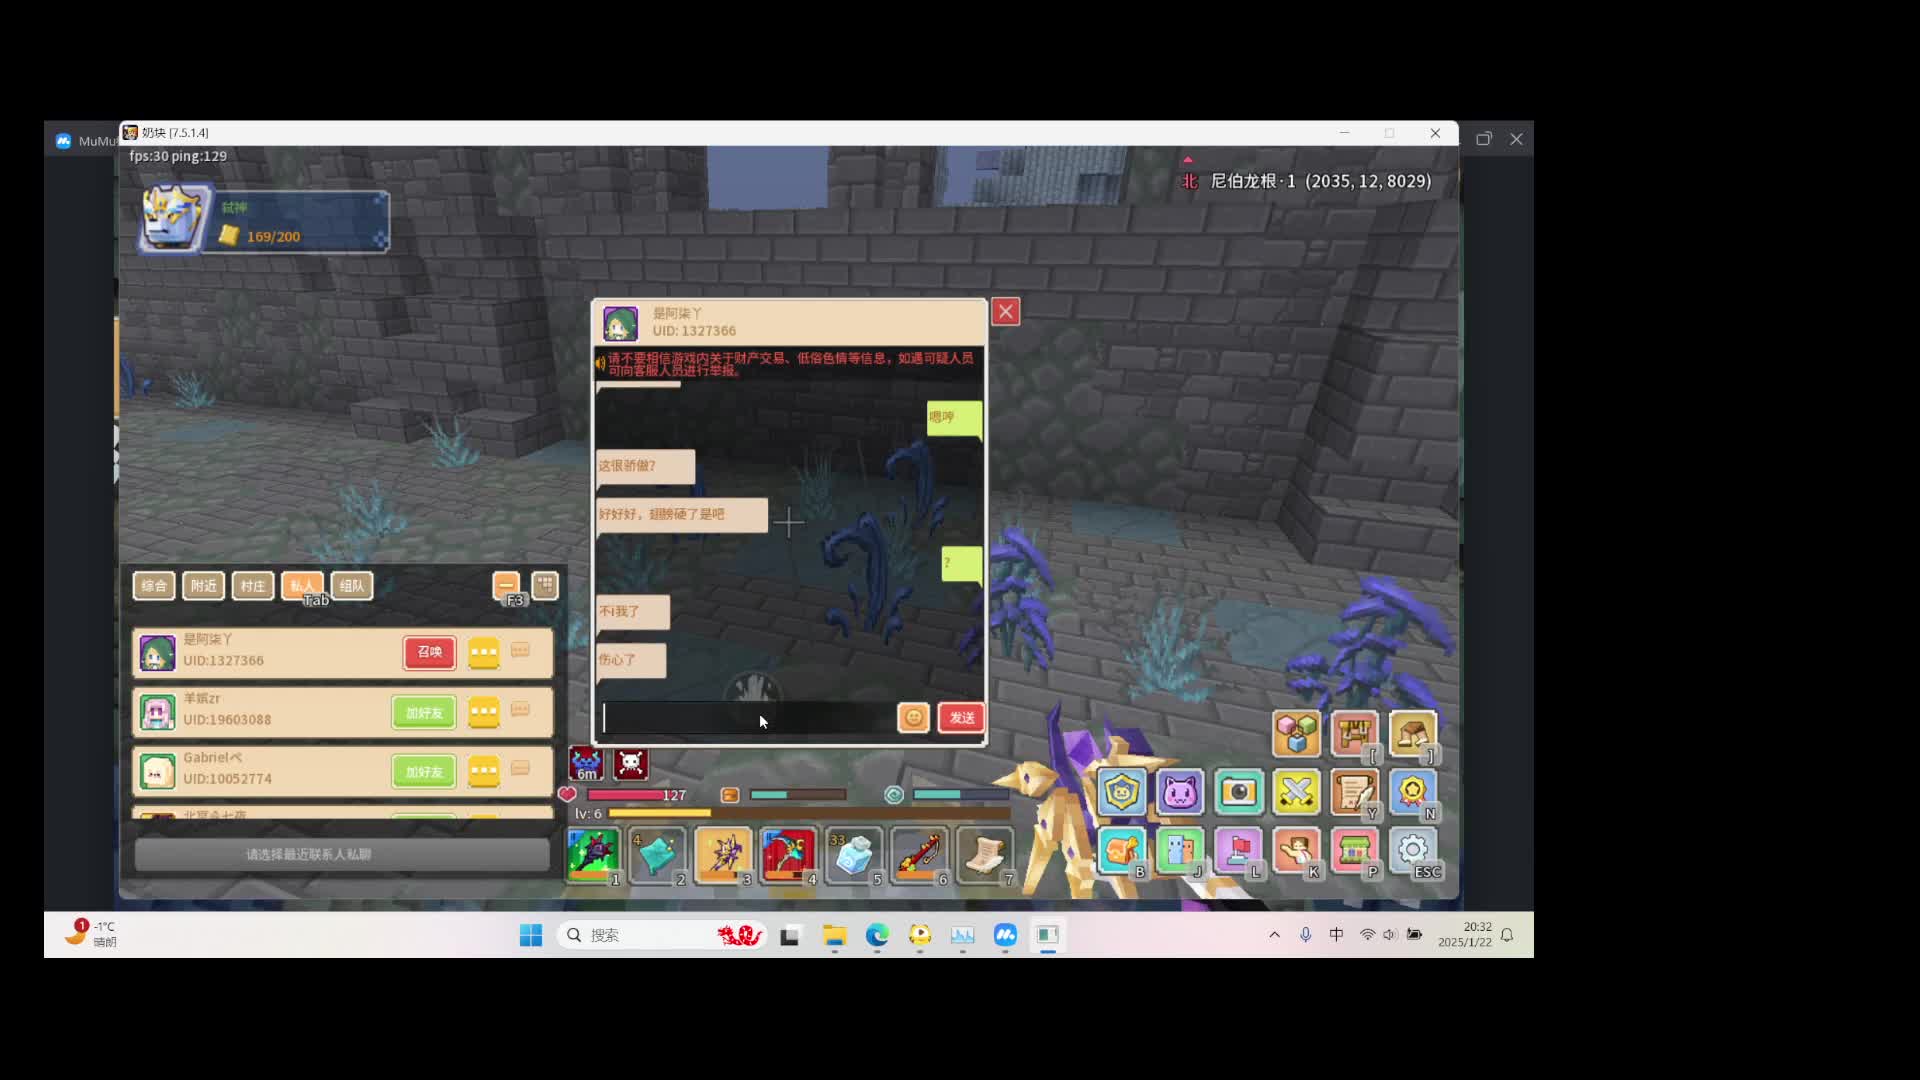Click the colored cubes building icon
1920x1080 pixels.
[x=1296, y=733]
